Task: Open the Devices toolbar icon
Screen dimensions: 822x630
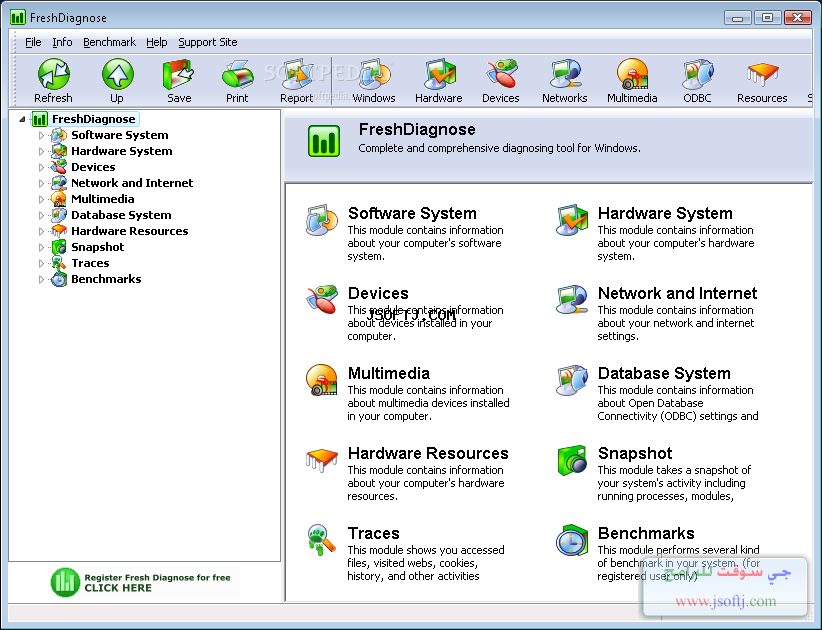Action: [501, 74]
